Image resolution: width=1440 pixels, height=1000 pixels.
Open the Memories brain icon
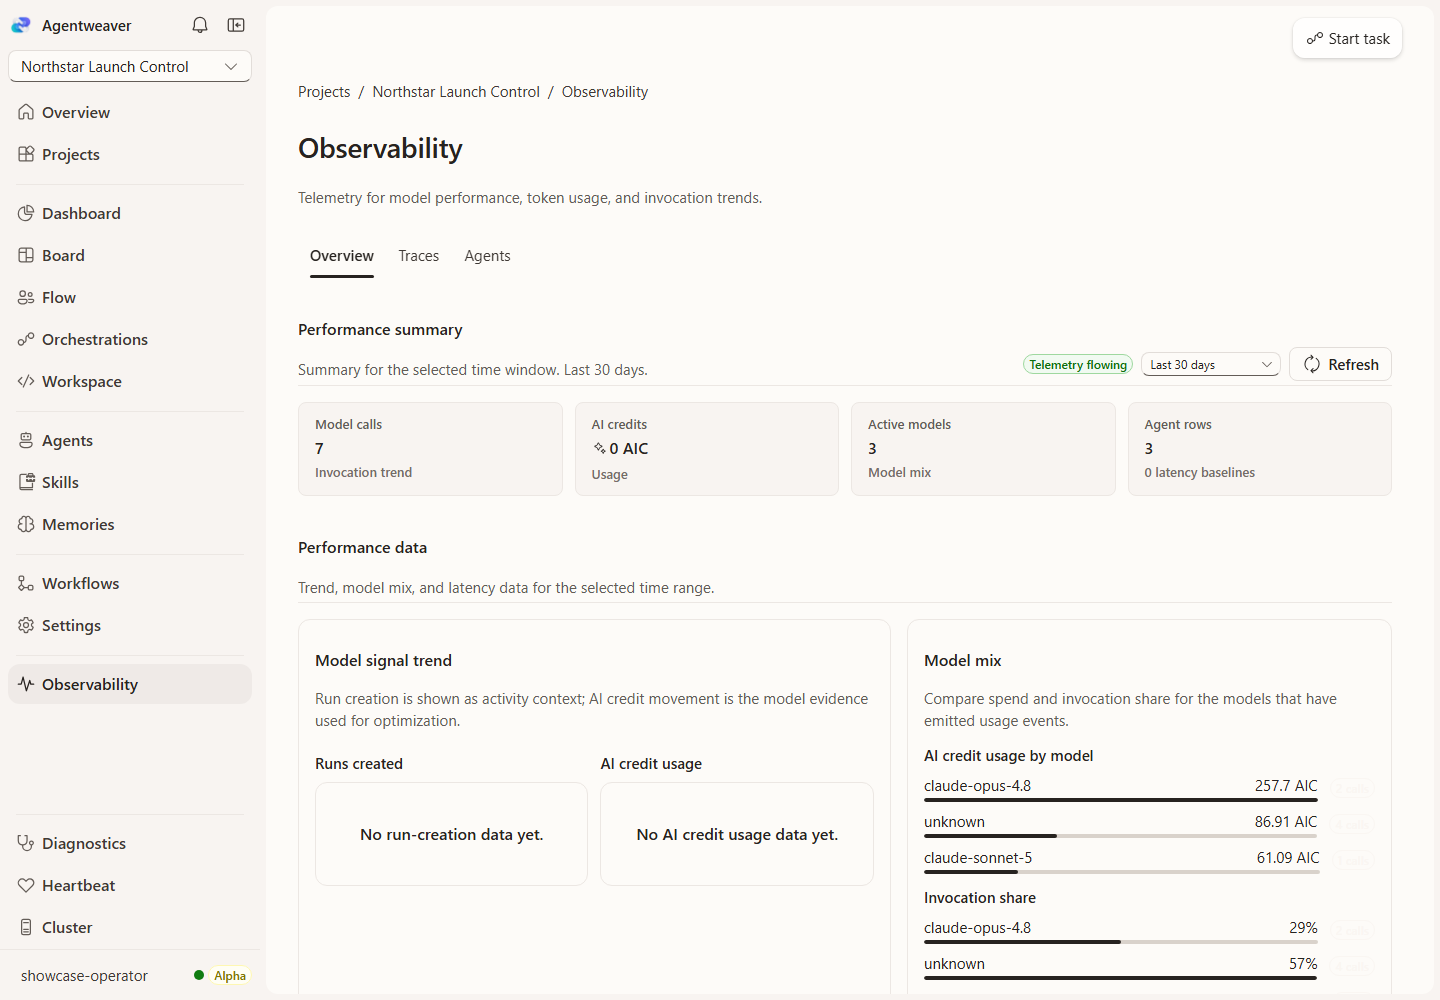click(26, 524)
